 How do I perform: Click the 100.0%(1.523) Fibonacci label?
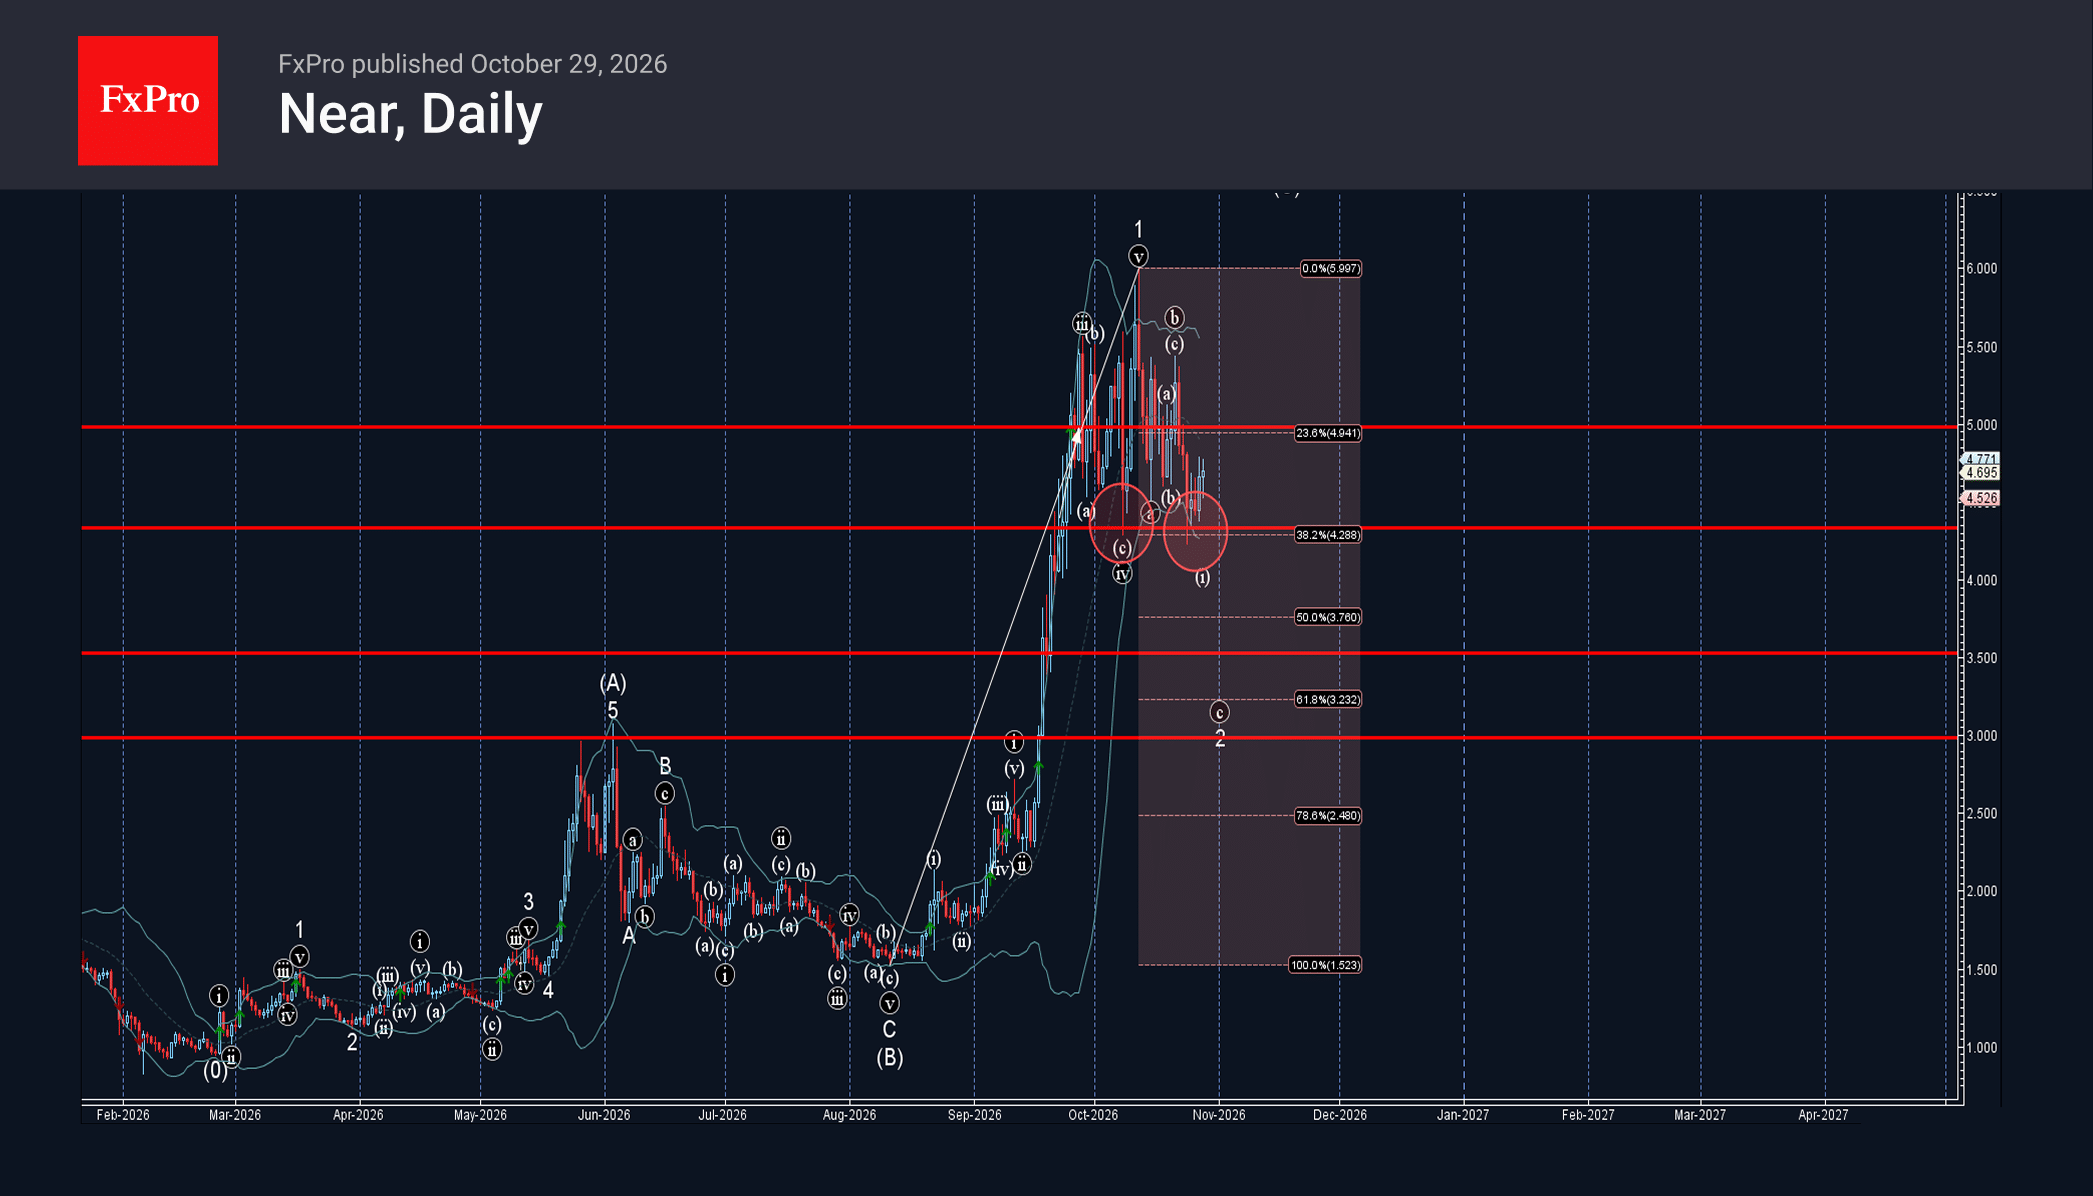1324,965
